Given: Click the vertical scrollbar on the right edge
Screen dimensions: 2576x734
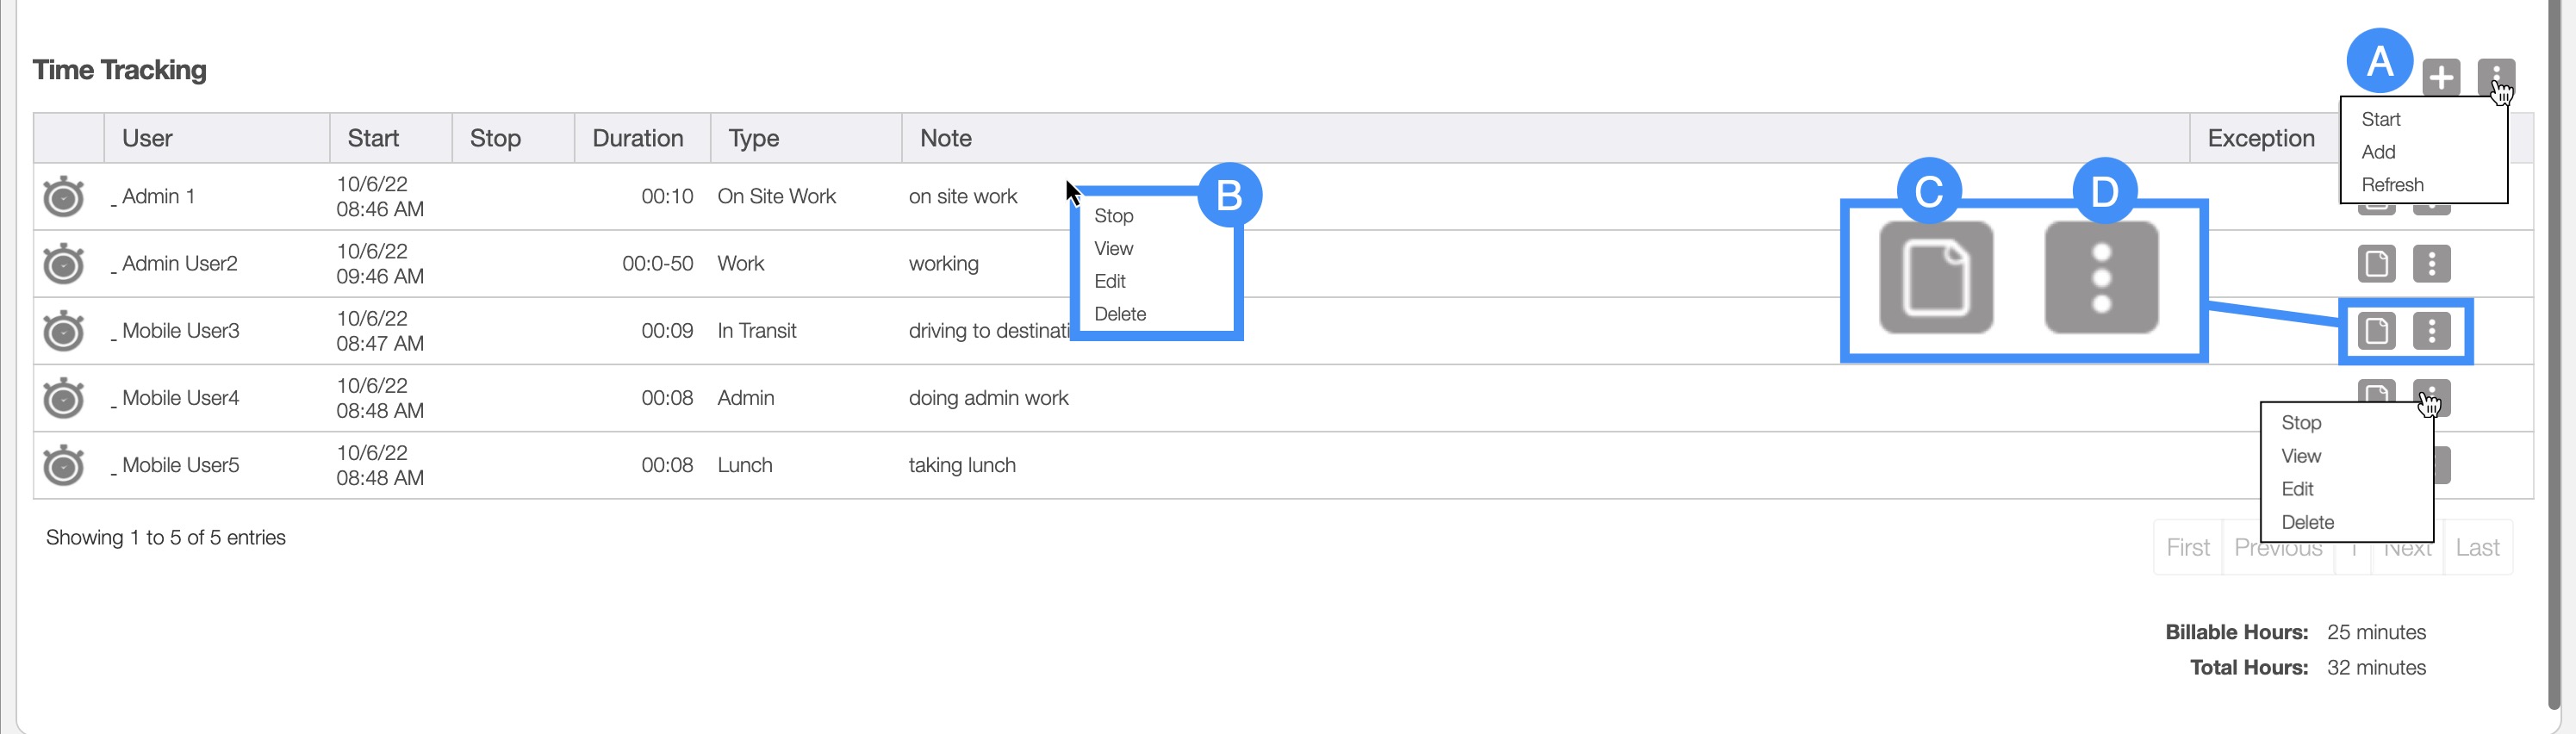Looking at the screenshot, I should (2566, 350).
